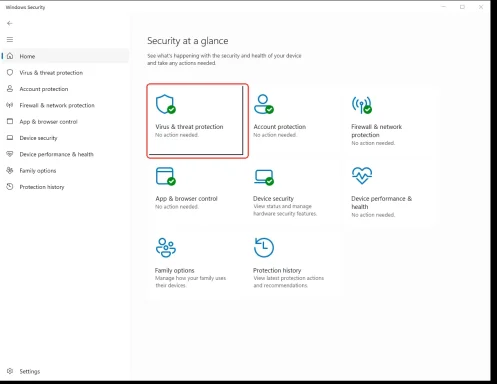Open Settings label at bottom of sidebar
The image size is (497, 384).
30,371
